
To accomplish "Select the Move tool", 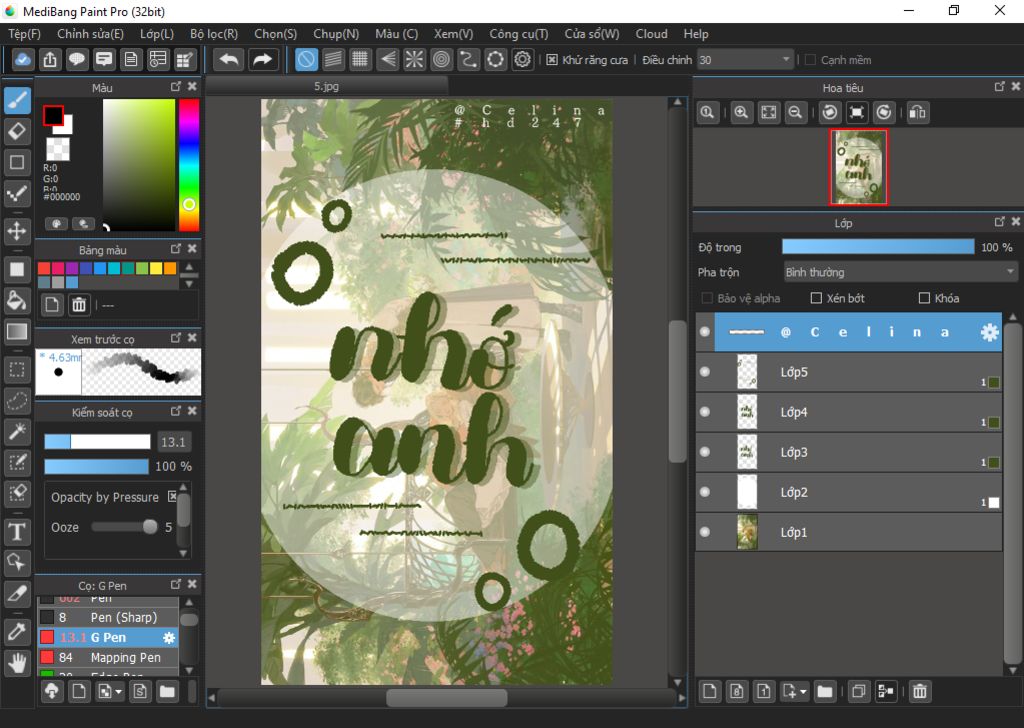I will pos(17,232).
